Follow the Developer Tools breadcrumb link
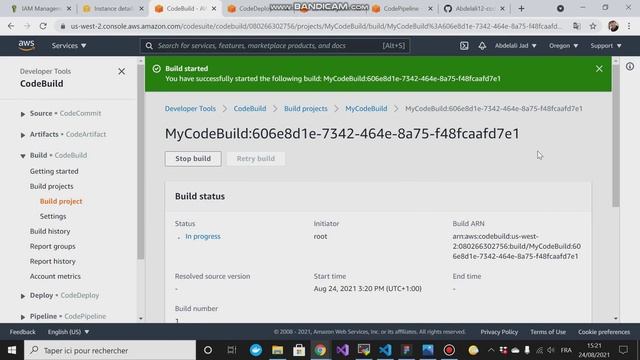The width and height of the screenshot is (640, 360). point(190,109)
